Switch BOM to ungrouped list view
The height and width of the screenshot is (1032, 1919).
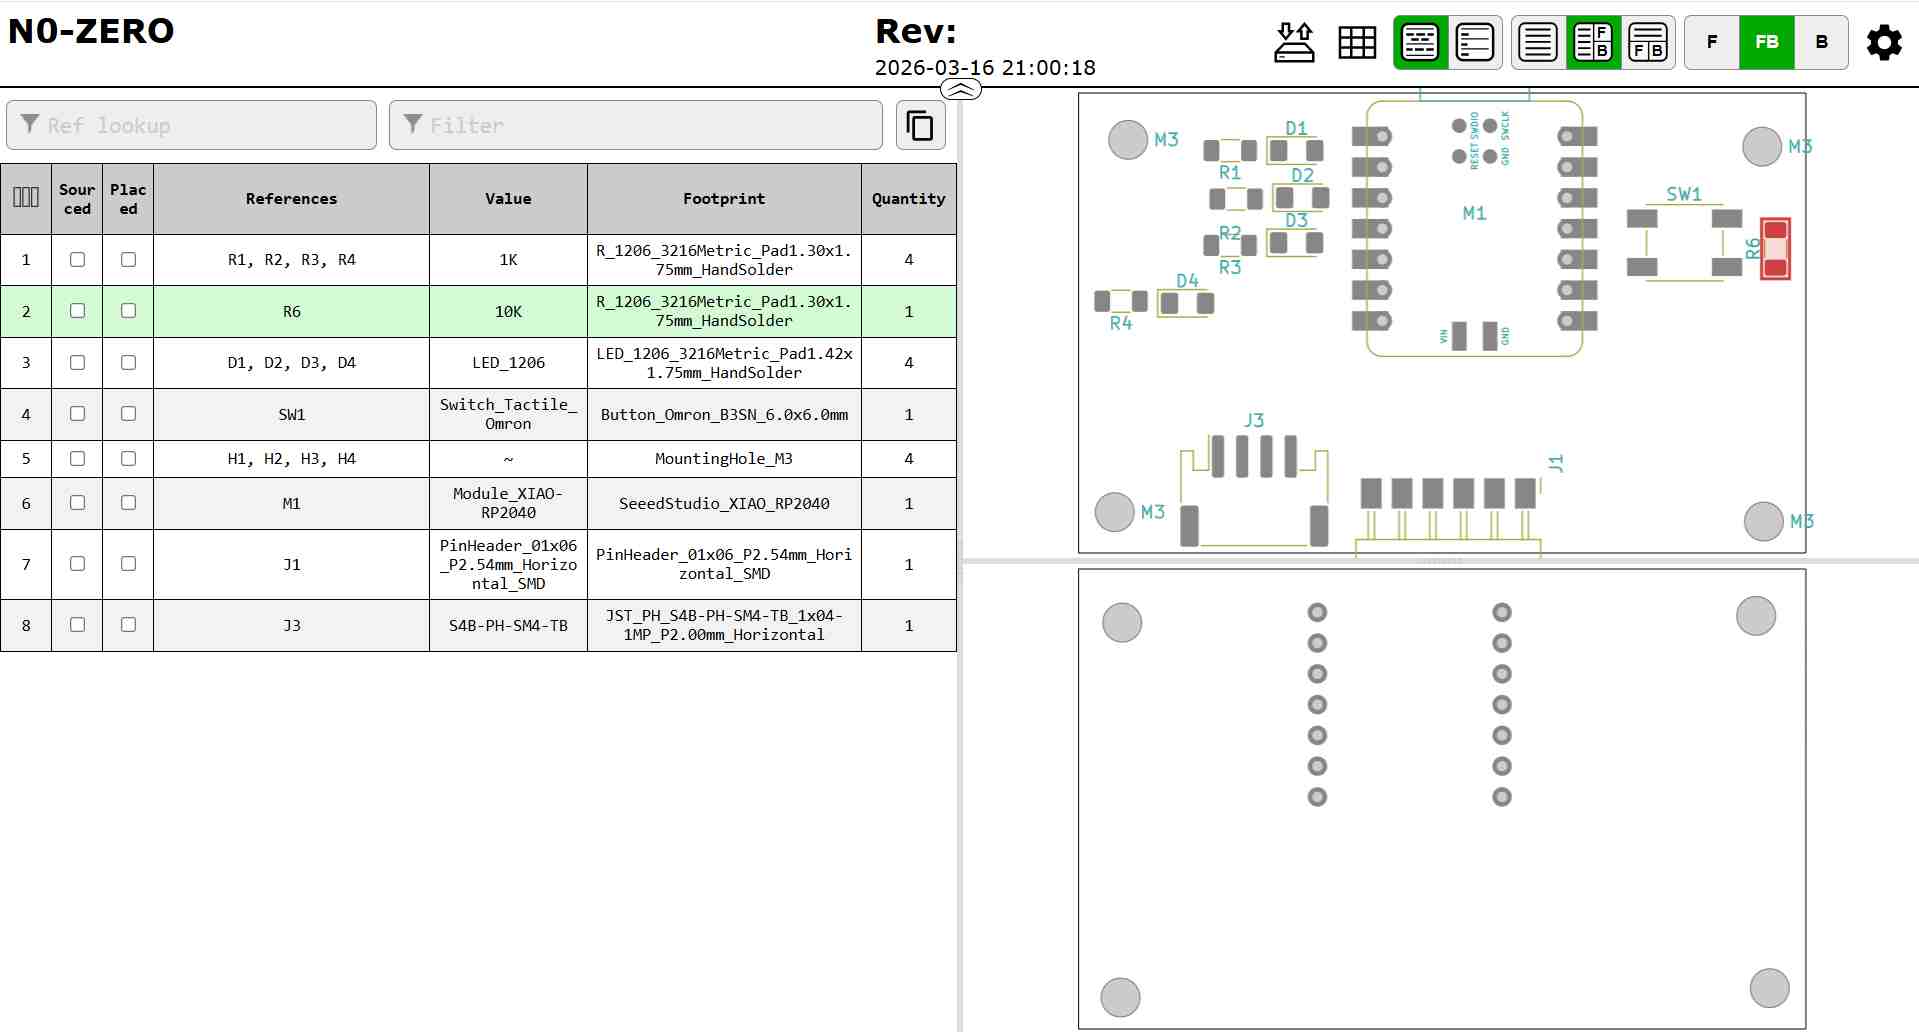point(1476,42)
